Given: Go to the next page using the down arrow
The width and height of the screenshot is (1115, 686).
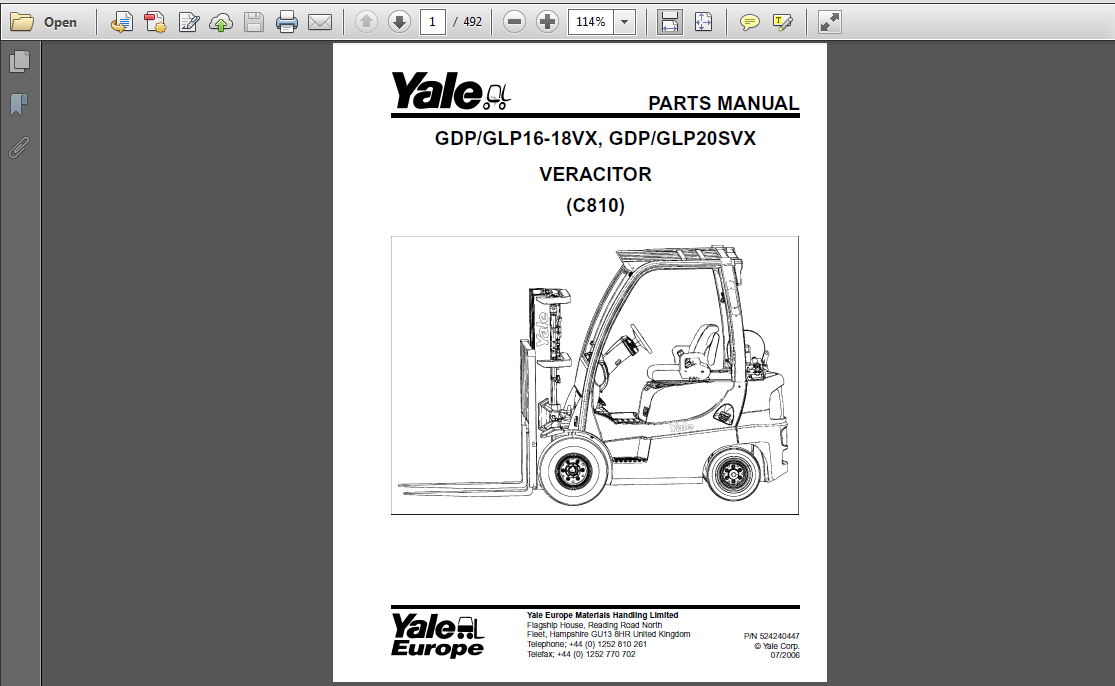Looking at the screenshot, I should point(400,22).
